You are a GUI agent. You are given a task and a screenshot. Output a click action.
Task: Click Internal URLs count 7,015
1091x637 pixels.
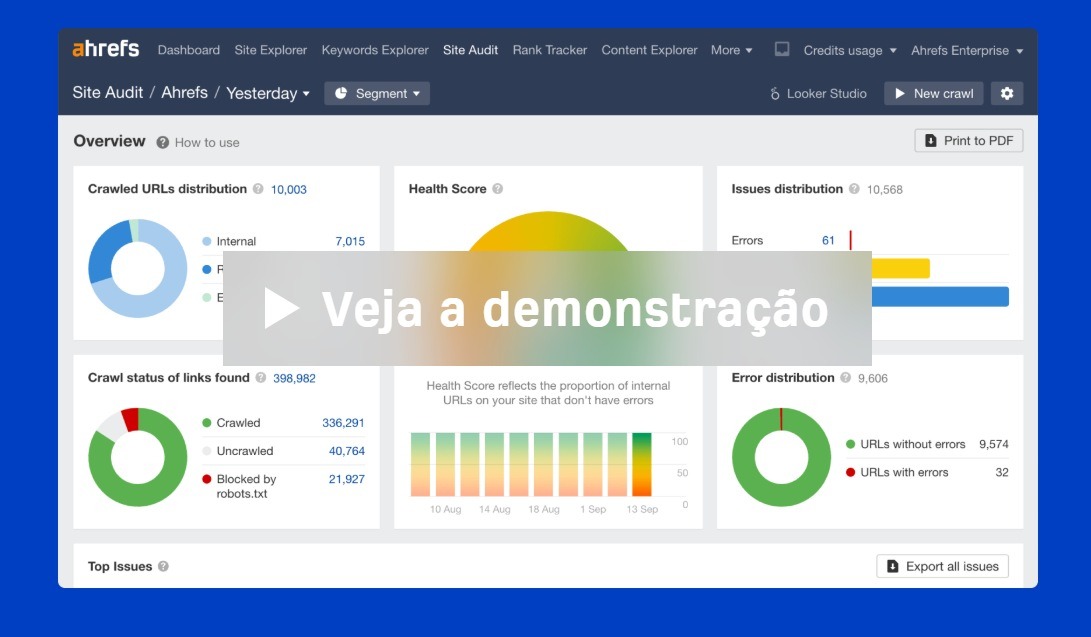350,241
